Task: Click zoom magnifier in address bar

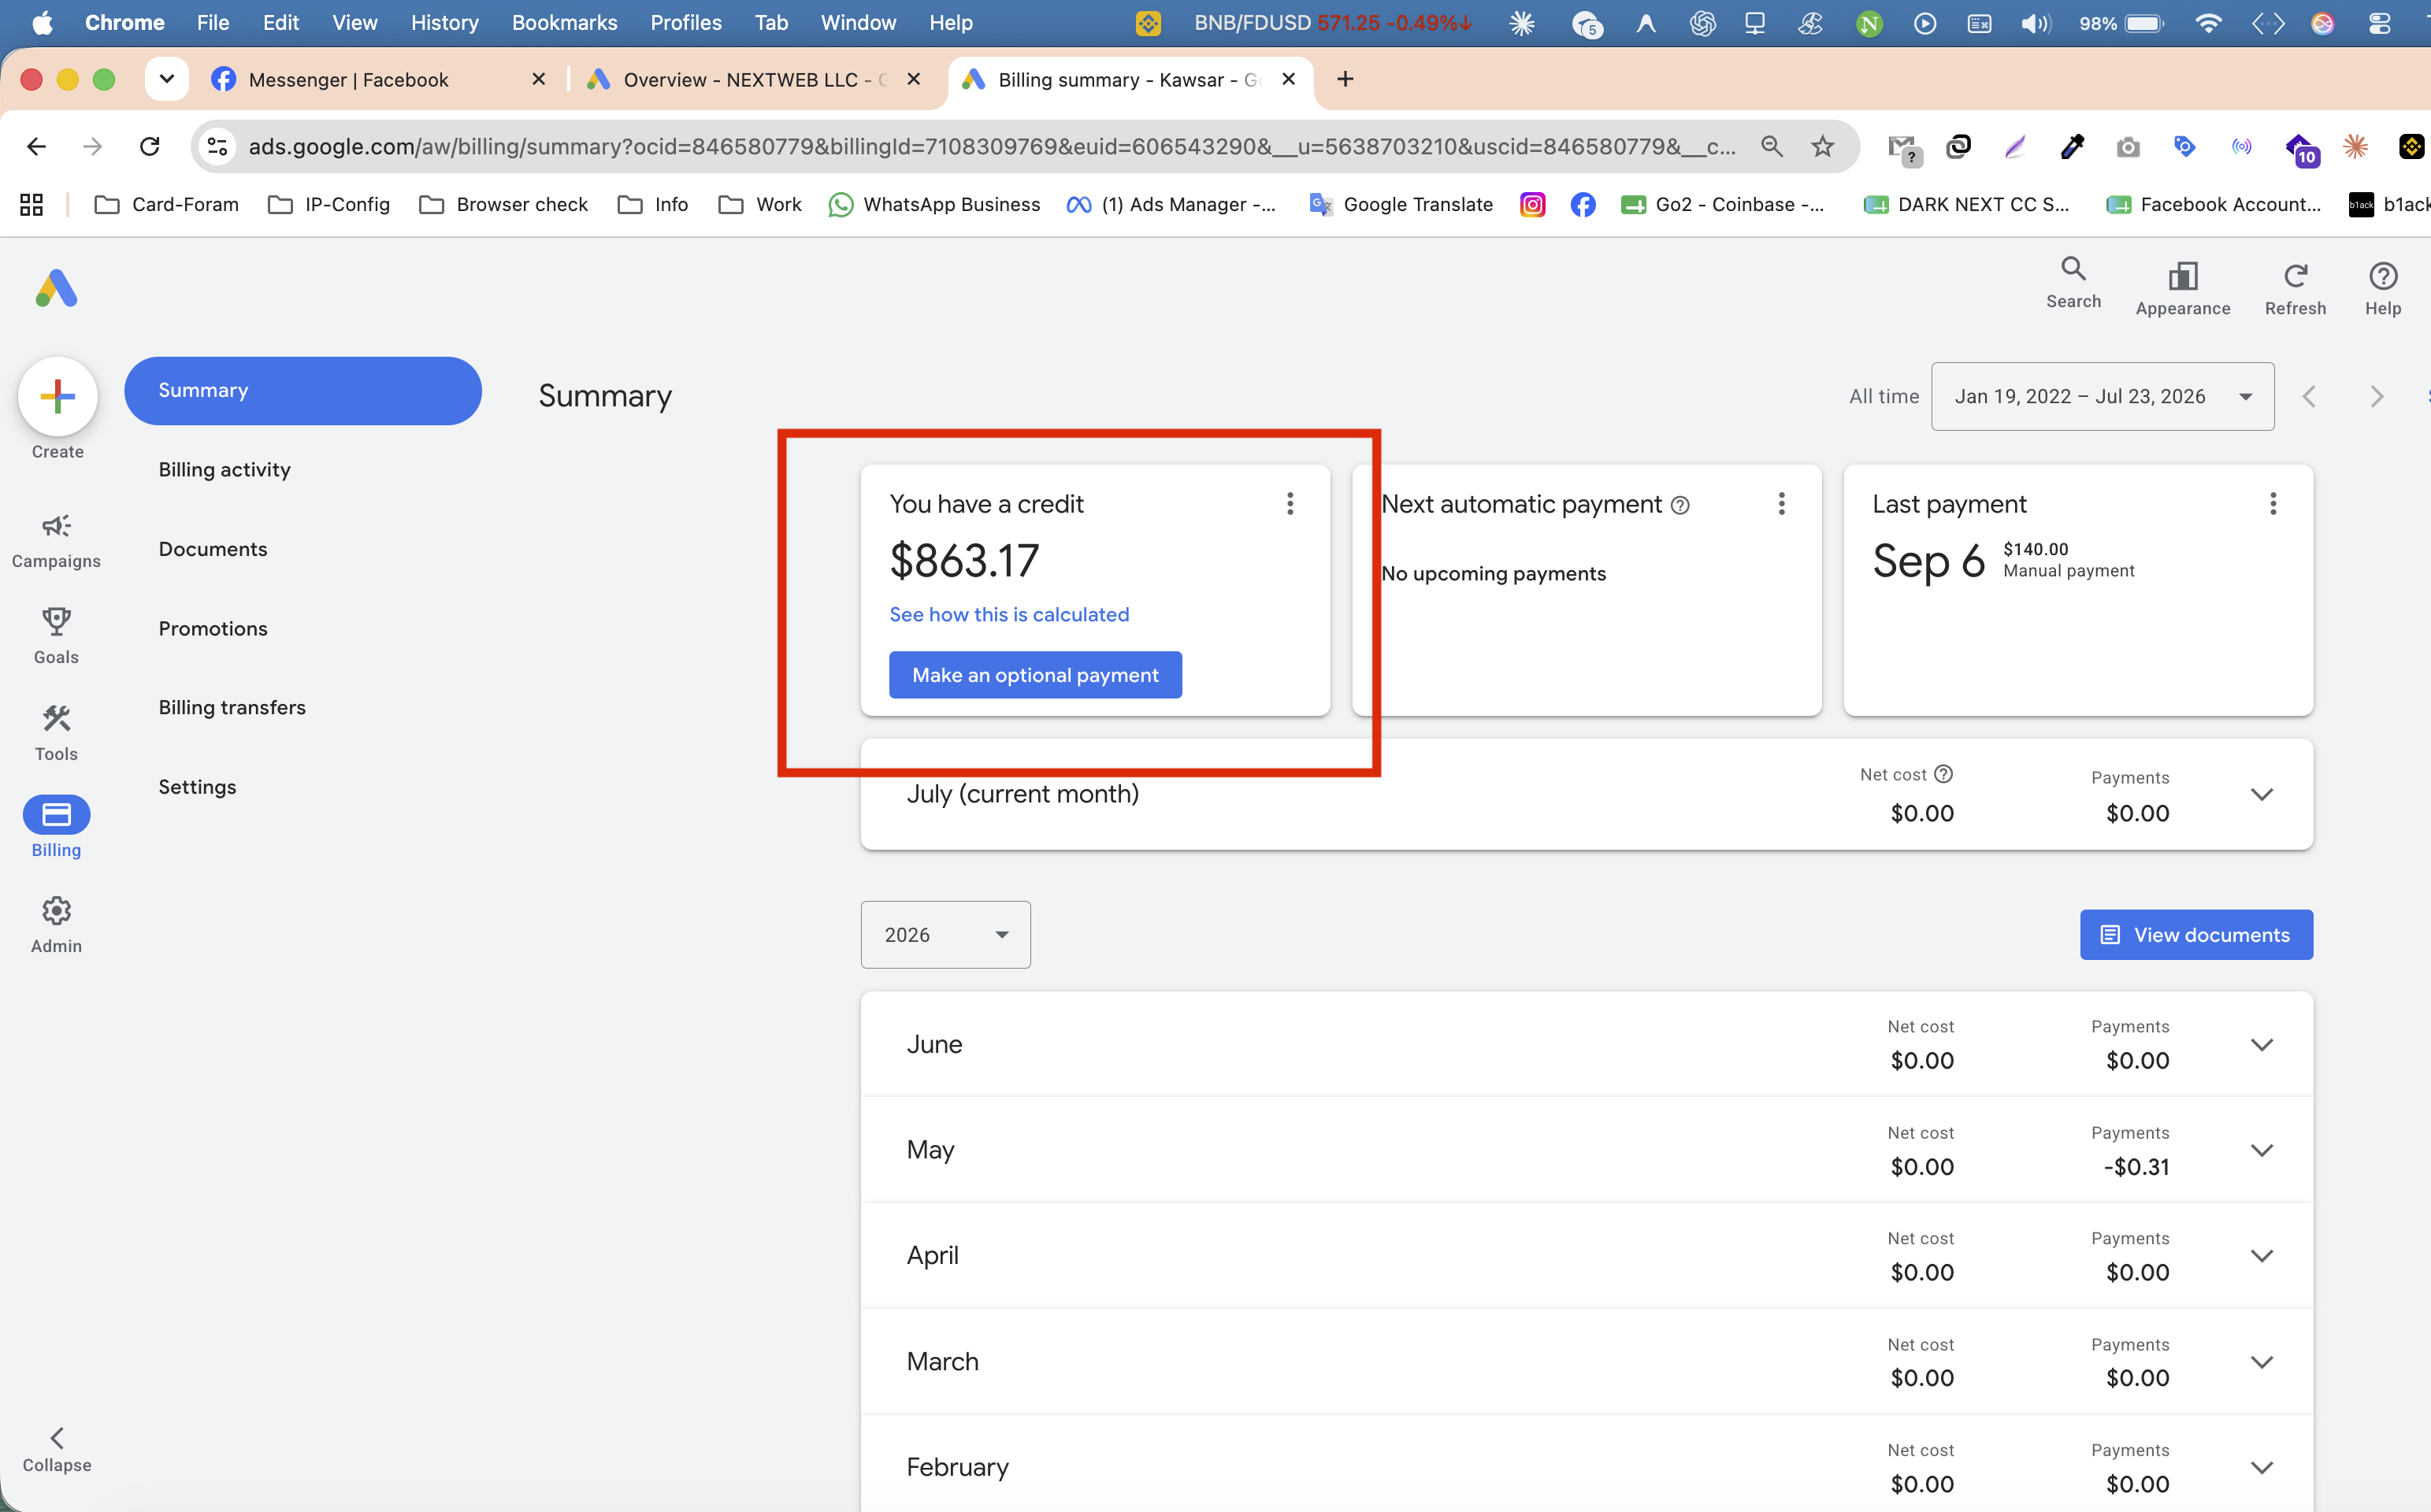Action: (1771, 146)
